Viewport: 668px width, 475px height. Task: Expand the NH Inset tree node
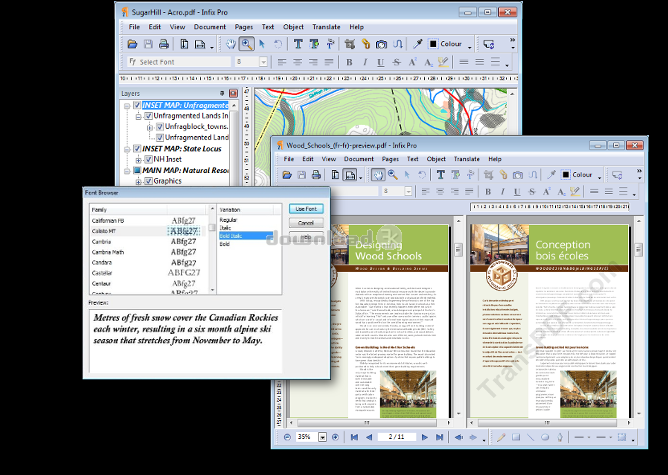tap(137, 159)
